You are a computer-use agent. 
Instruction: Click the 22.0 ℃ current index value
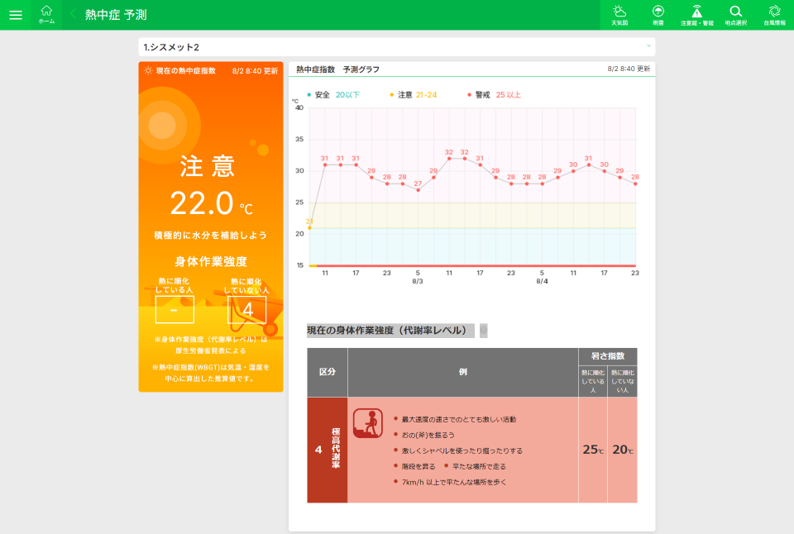click(211, 203)
